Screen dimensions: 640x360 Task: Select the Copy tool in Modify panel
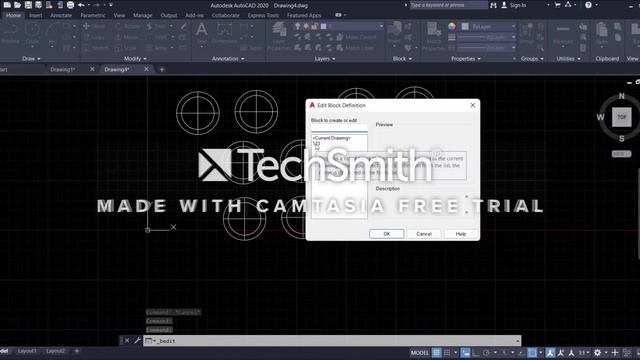click(x=93, y=37)
